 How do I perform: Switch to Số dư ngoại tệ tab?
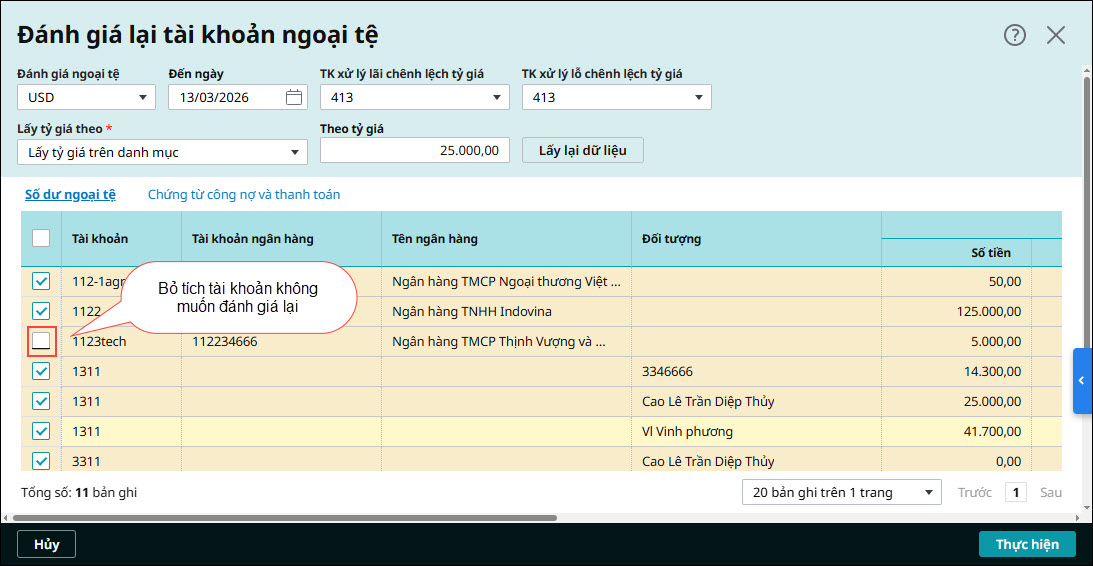[70, 195]
